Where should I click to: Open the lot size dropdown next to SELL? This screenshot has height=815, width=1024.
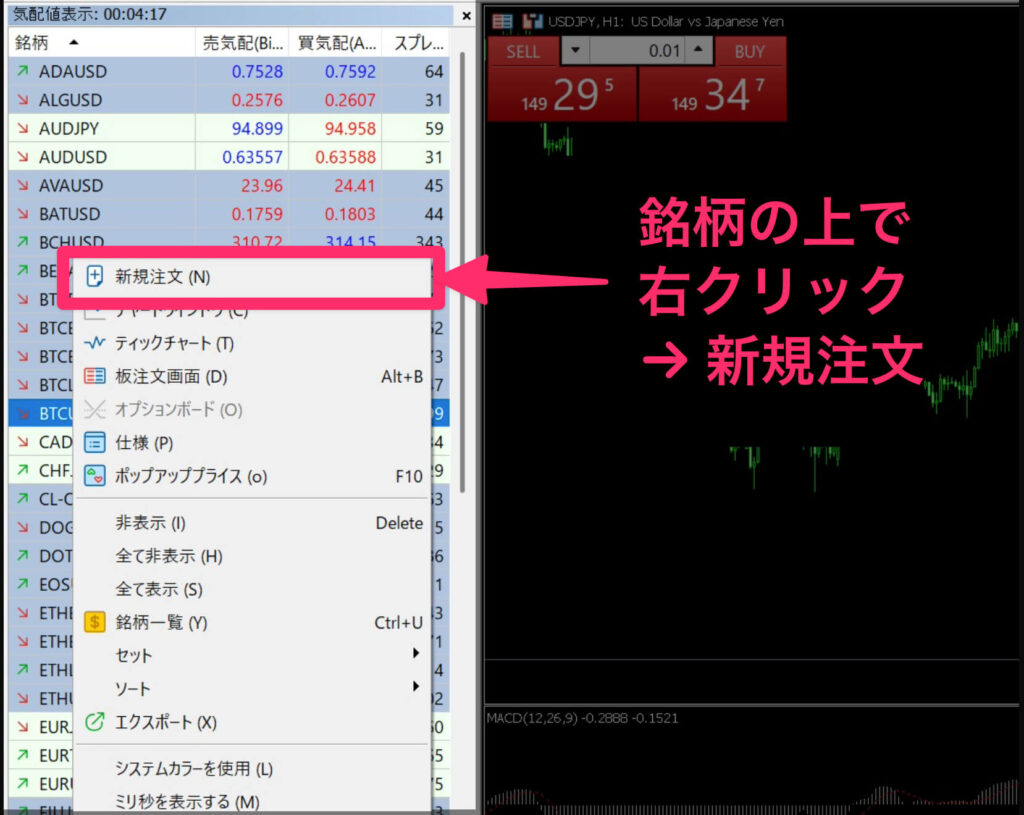tap(575, 51)
